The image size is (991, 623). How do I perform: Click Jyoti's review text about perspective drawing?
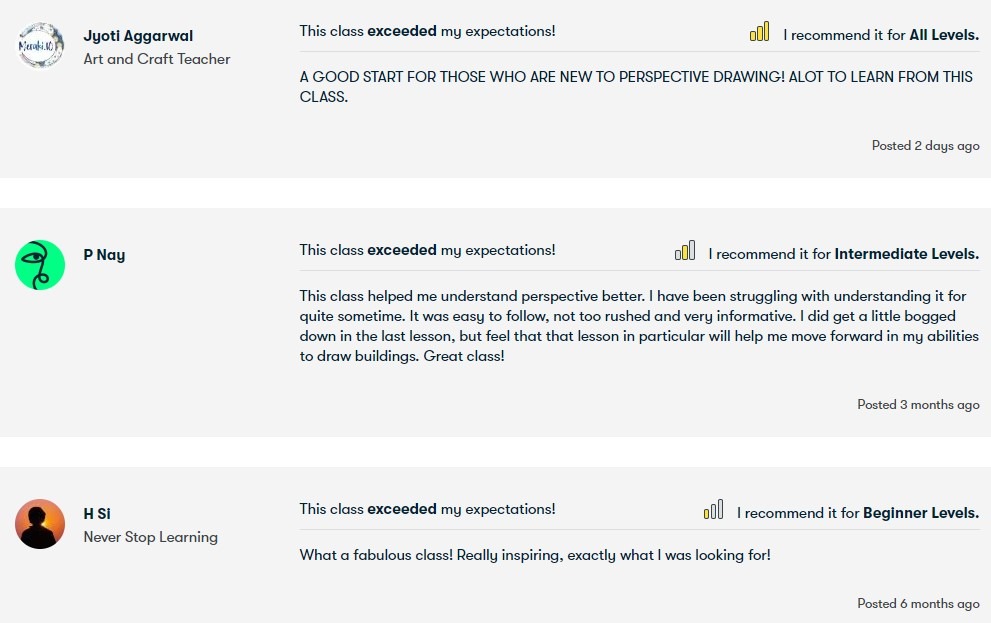click(x=636, y=87)
